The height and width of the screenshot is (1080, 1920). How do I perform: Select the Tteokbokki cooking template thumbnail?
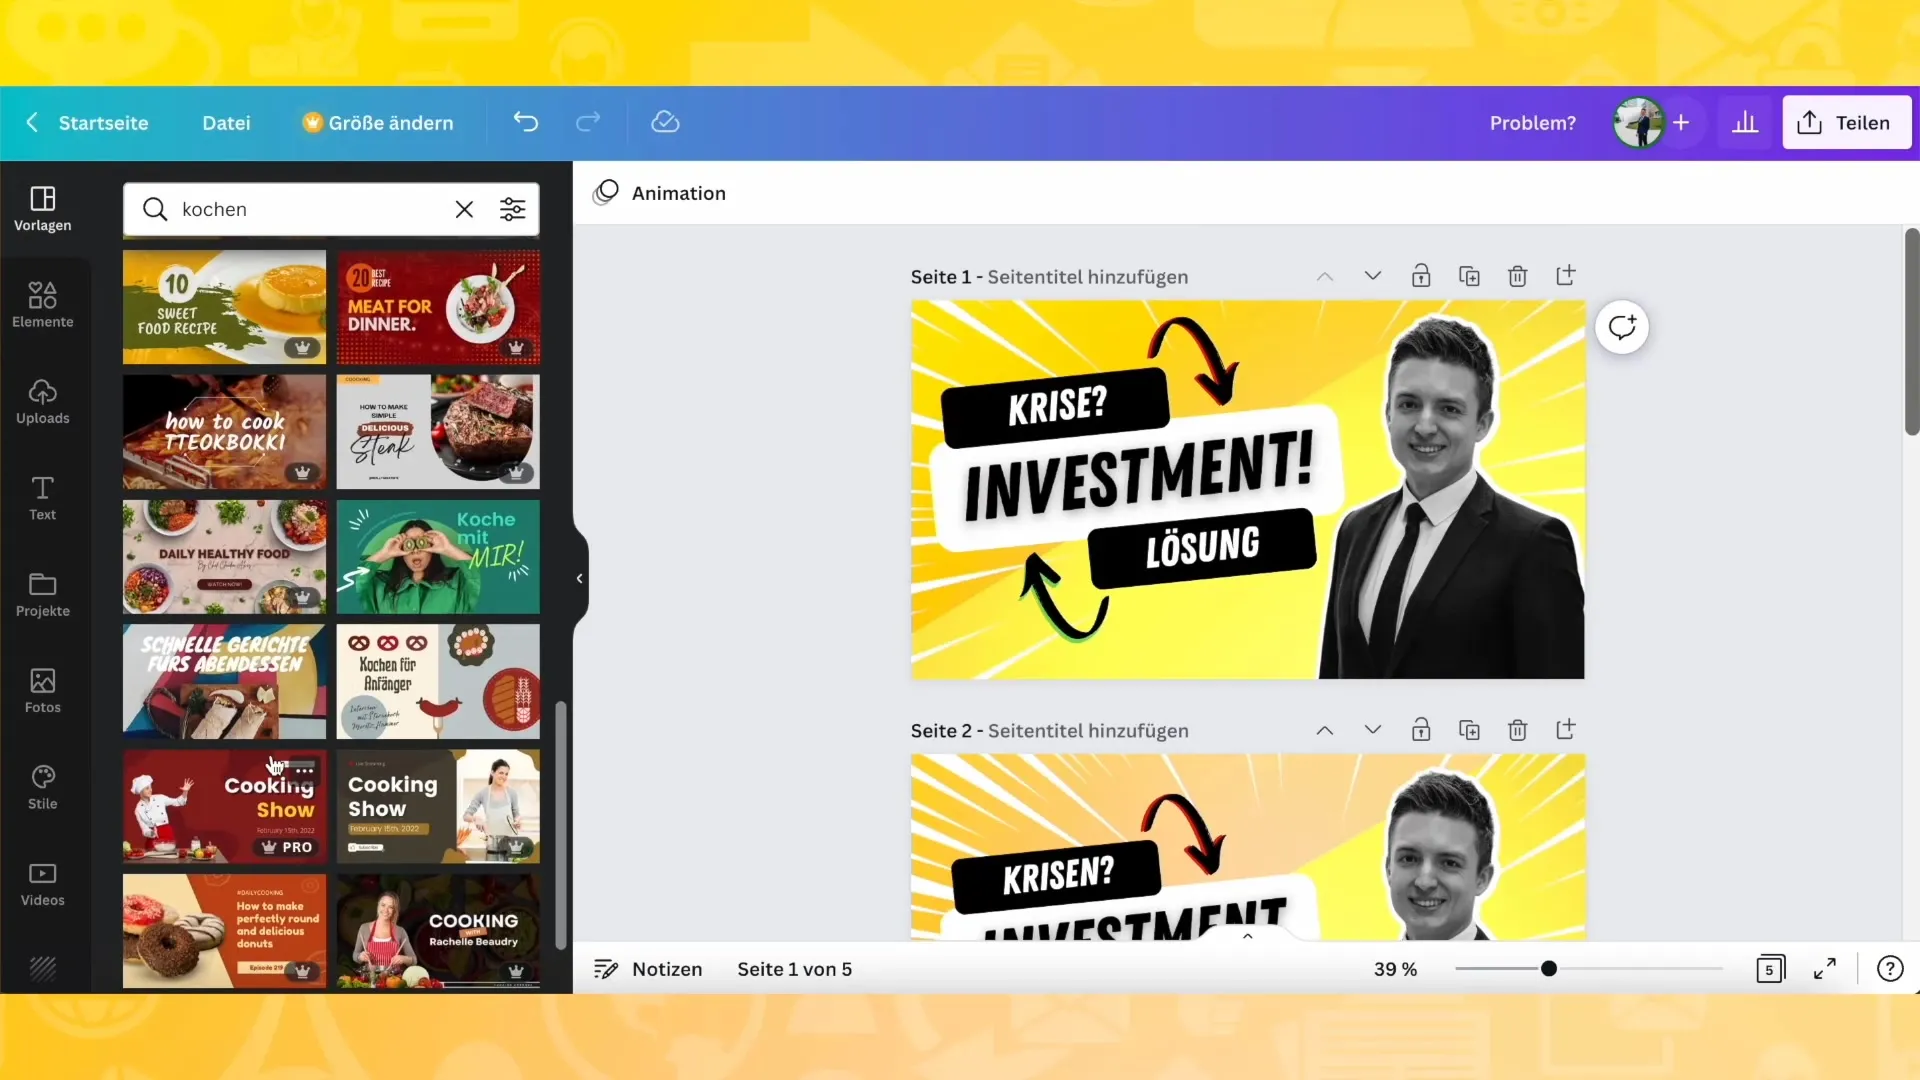tap(224, 431)
